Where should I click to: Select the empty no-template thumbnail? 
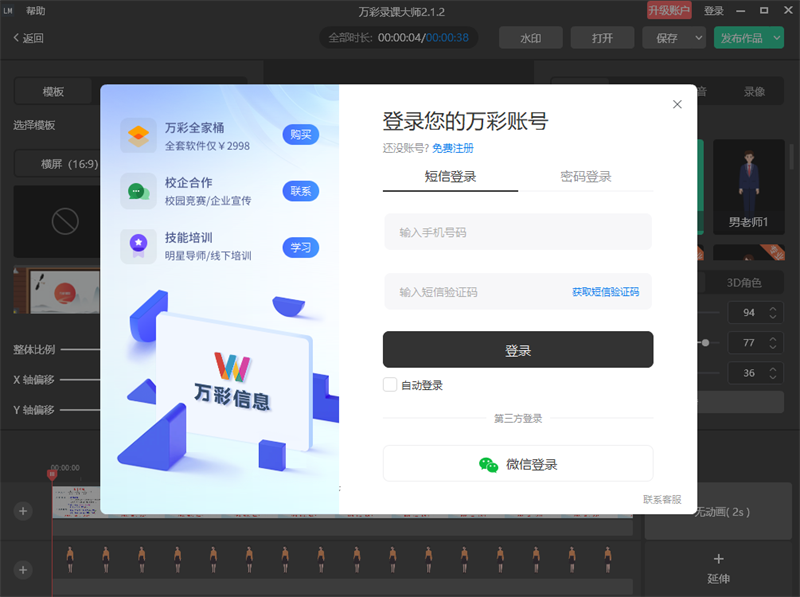tap(57, 221)
